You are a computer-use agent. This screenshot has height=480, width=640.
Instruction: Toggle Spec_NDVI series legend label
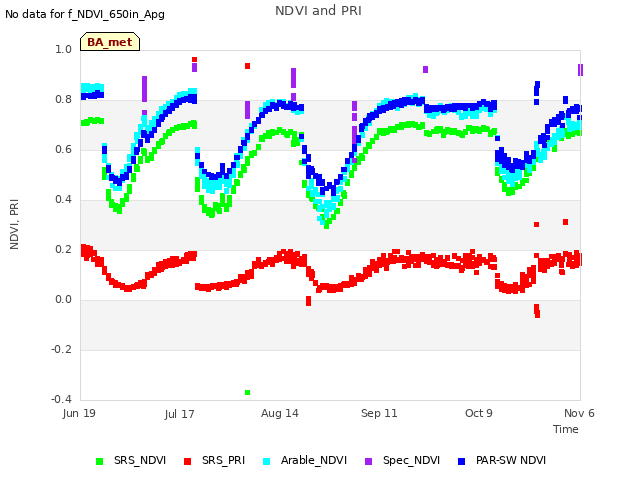click(411, 460)
